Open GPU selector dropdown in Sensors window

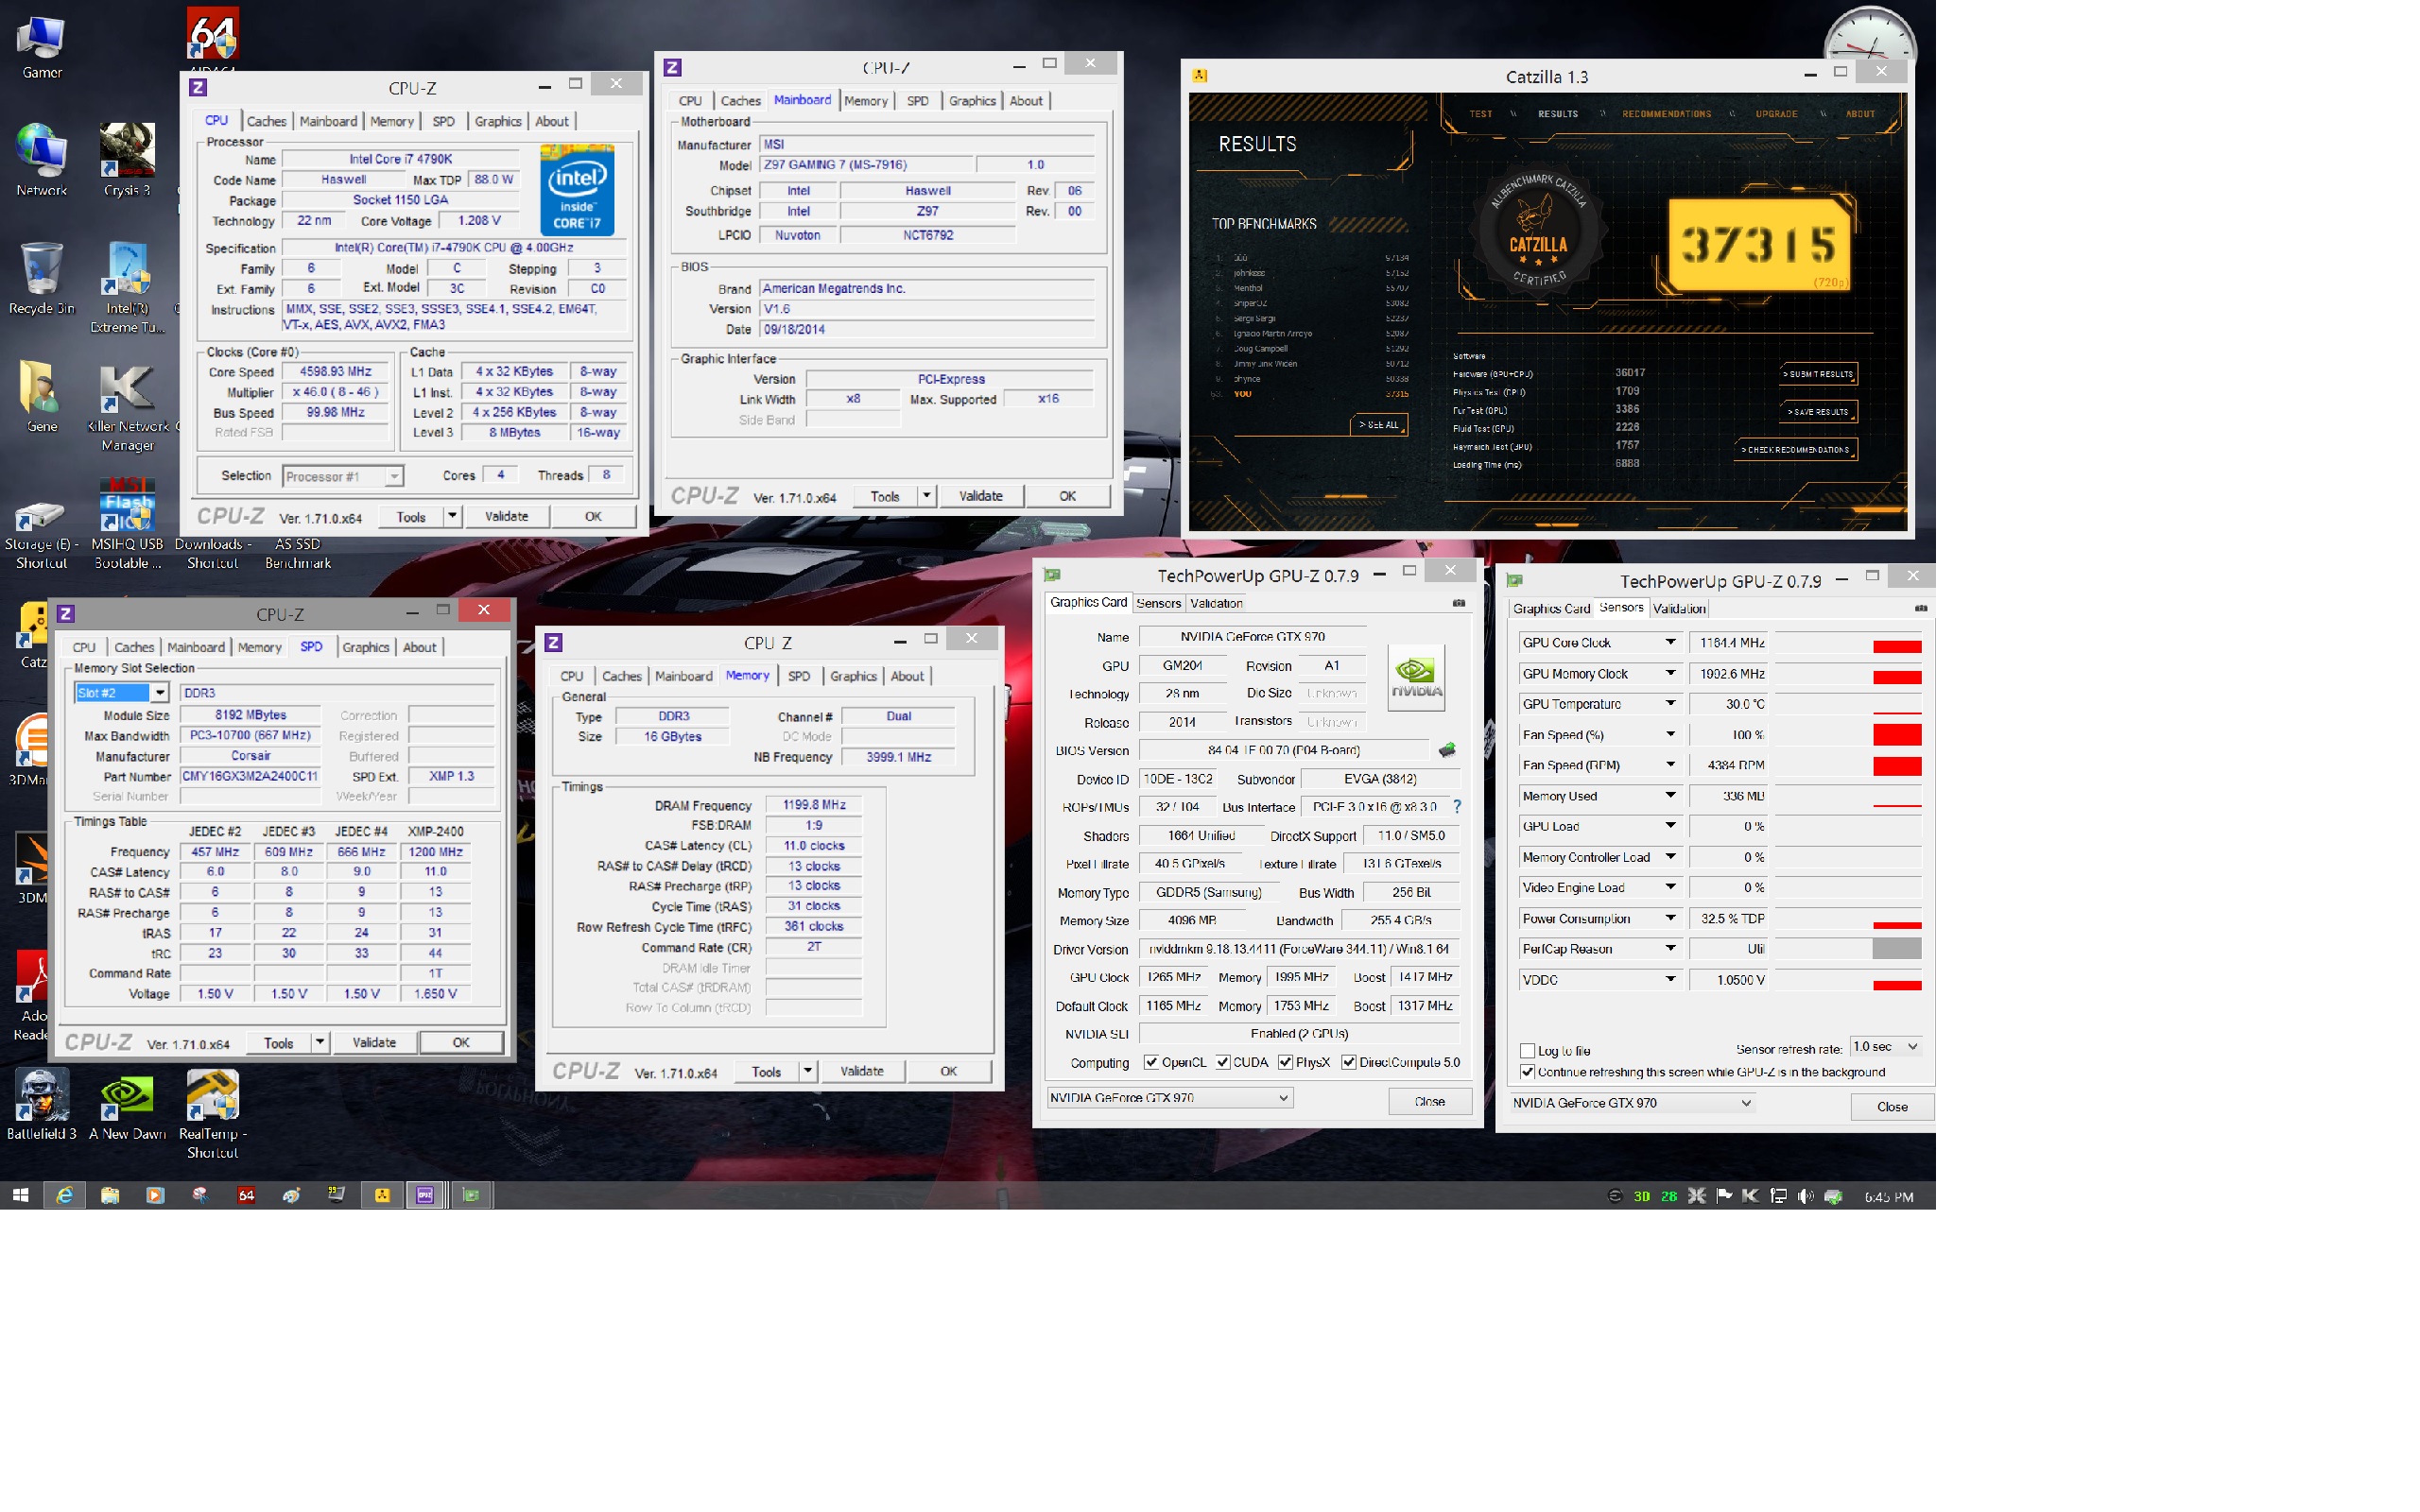pyautogui.click(x=1632, y=1103)
